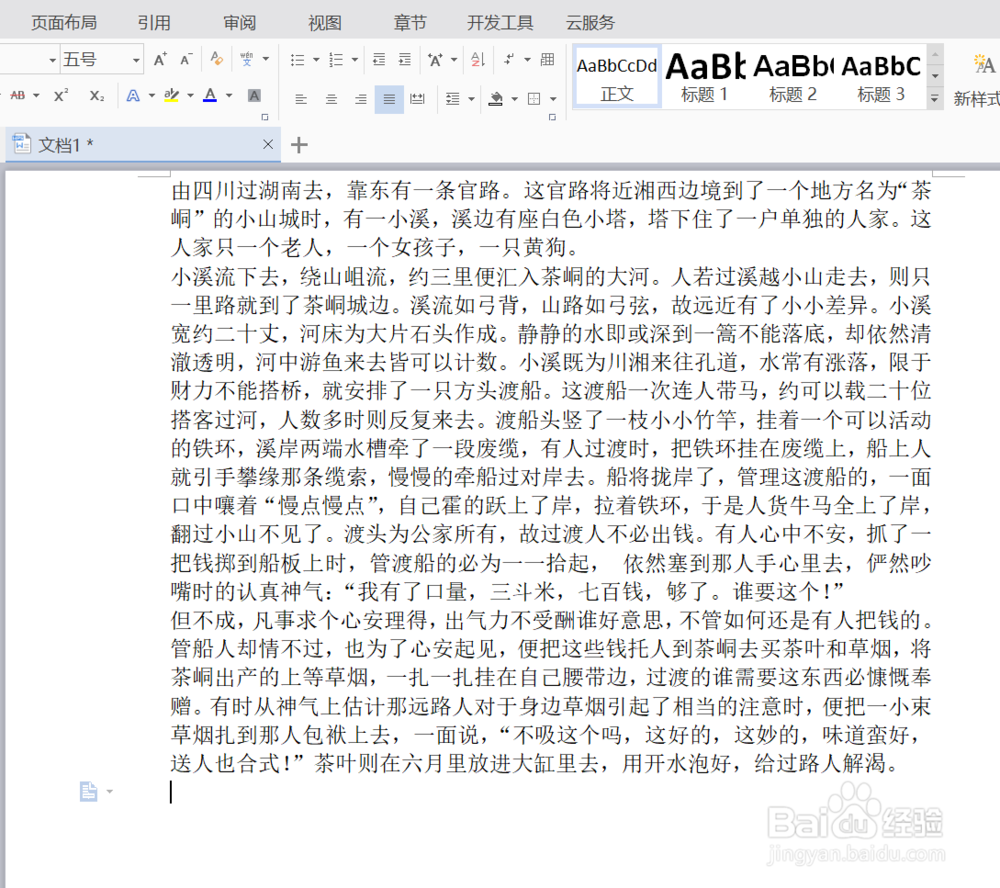Viewport: 1000px width, 888px height.
Task: Apply 标题 1 style
Action: (705, 77)
